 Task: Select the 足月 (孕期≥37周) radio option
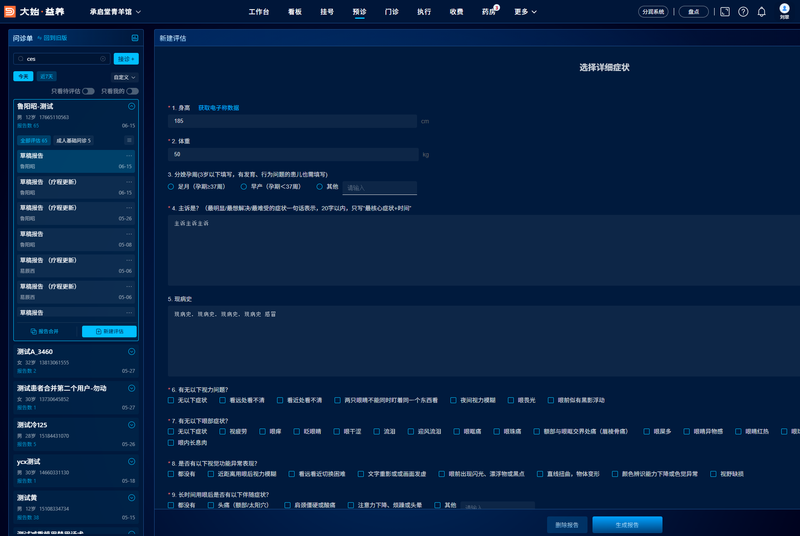tap(171, 187)
